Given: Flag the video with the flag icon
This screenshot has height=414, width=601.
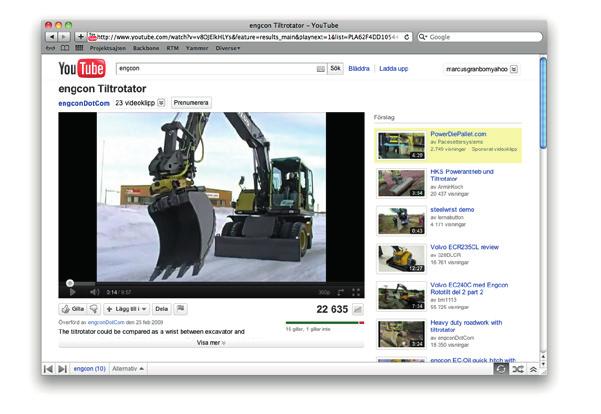Looking at the screenshot, I should pyautogui.click(x=180, y=309).
